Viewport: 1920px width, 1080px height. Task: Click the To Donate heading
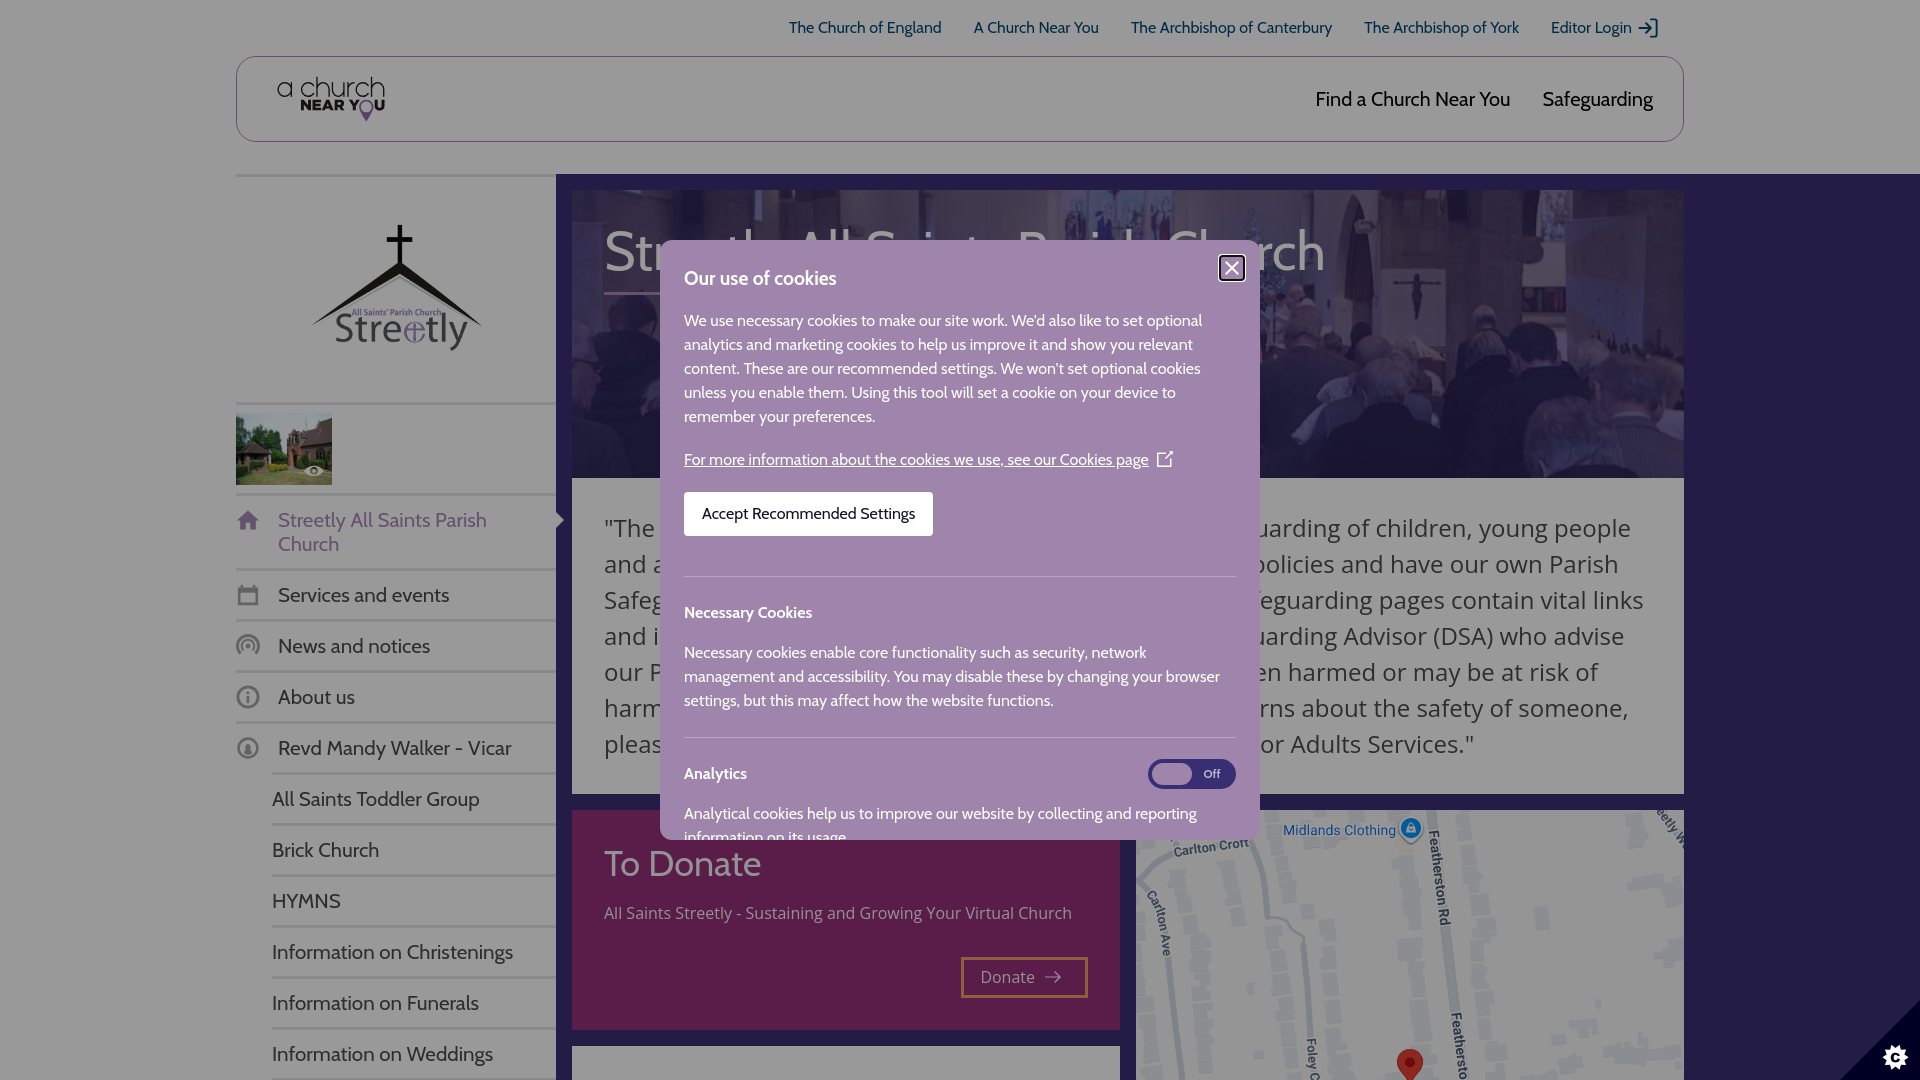coord(682,864)
